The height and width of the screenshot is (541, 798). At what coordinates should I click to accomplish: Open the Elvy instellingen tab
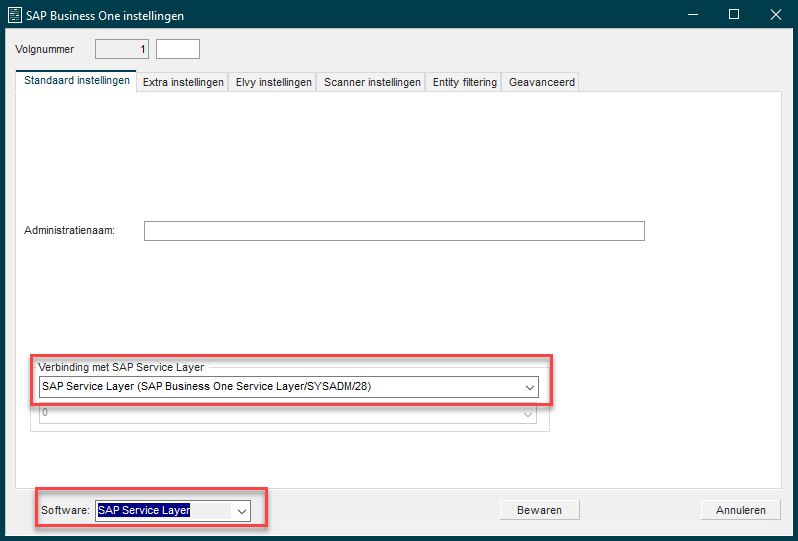point(273,82)
